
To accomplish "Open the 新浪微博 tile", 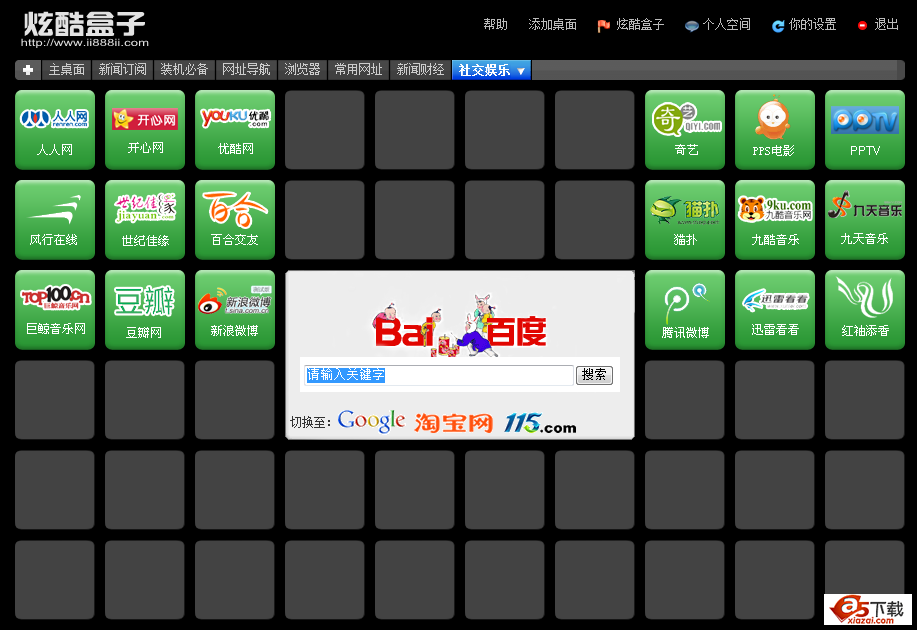I will coord(235,309).
